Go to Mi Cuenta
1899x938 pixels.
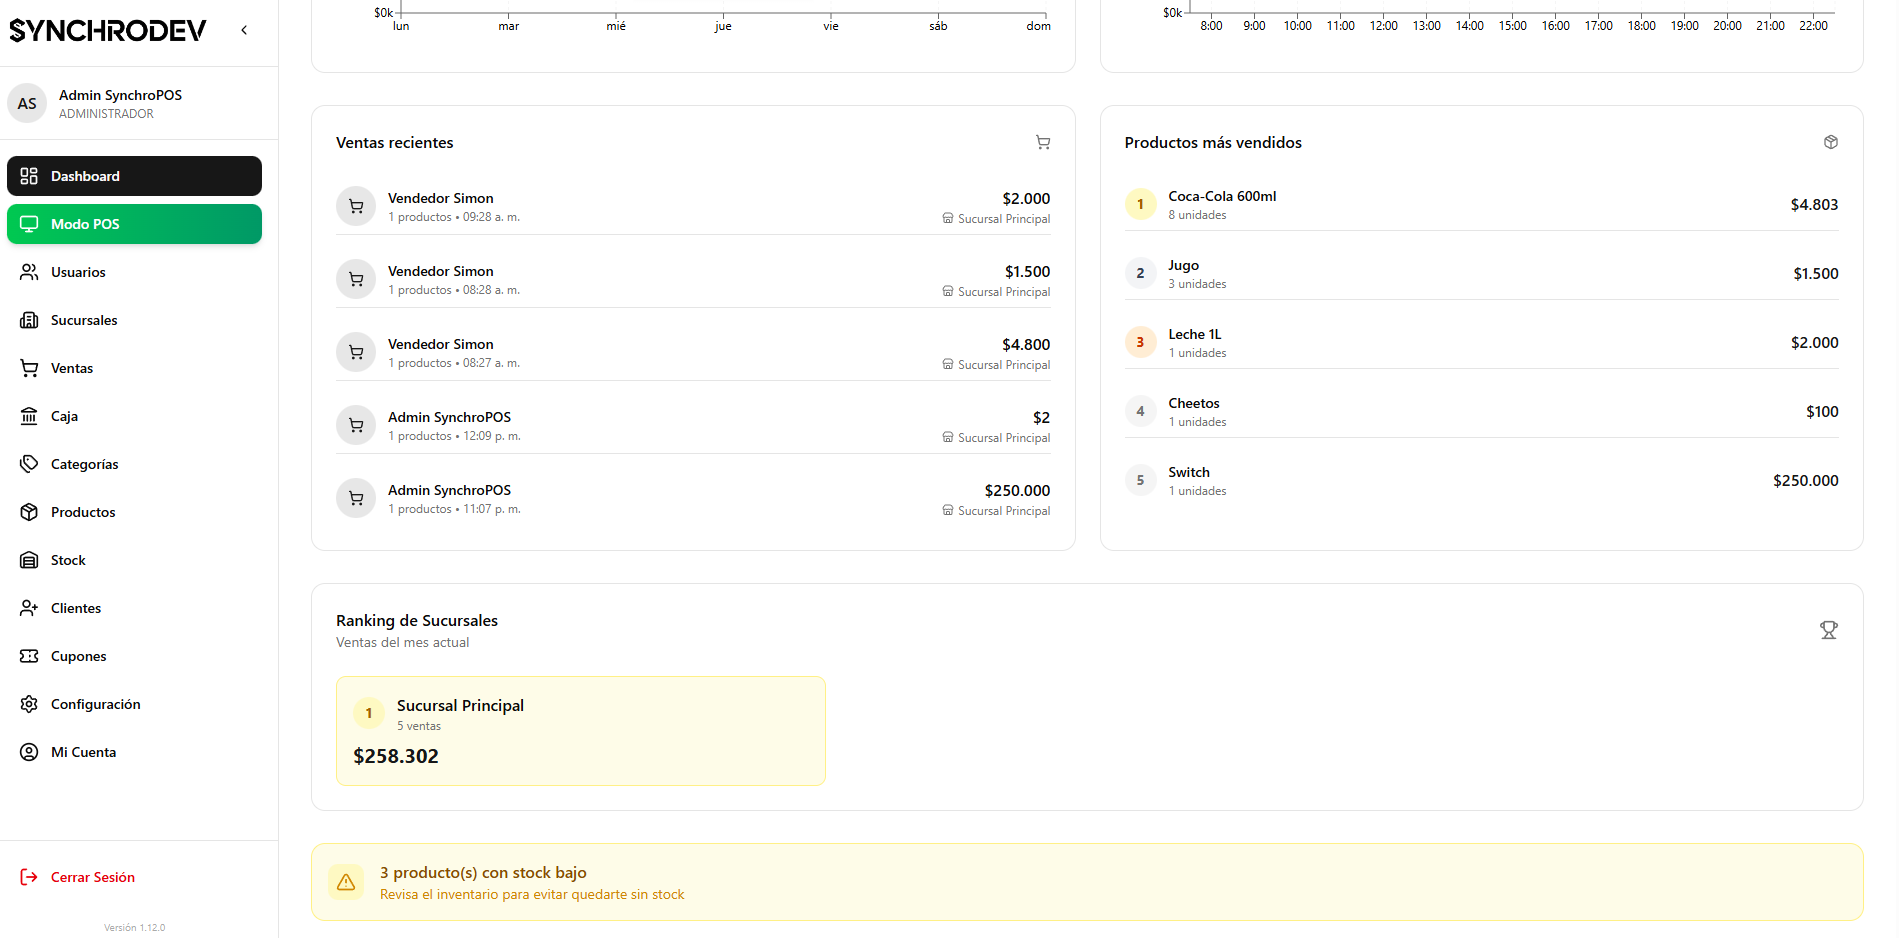click(x=83, y=752)
